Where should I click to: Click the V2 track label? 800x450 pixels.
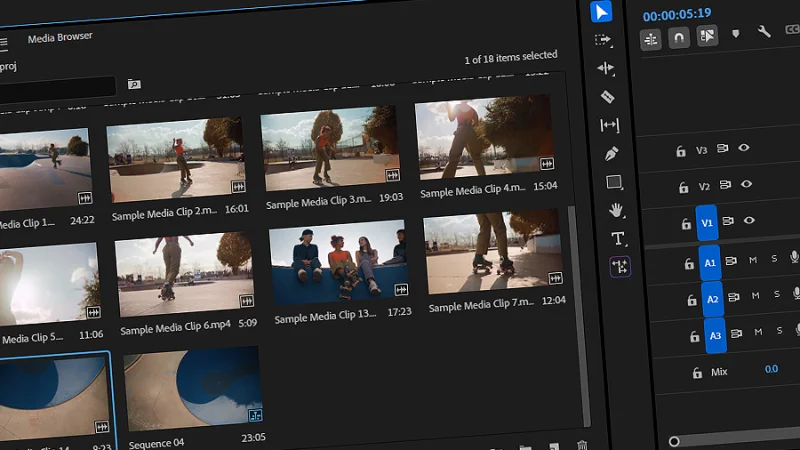click(x=704, y=187)
